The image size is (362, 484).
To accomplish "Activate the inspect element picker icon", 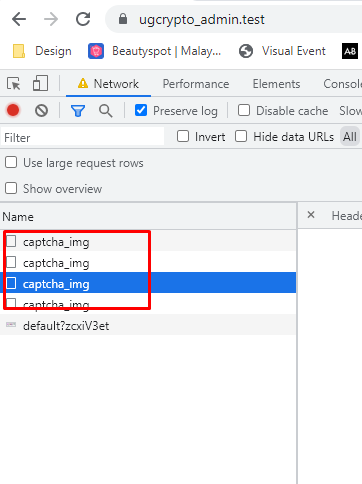I will pos(14,83).
